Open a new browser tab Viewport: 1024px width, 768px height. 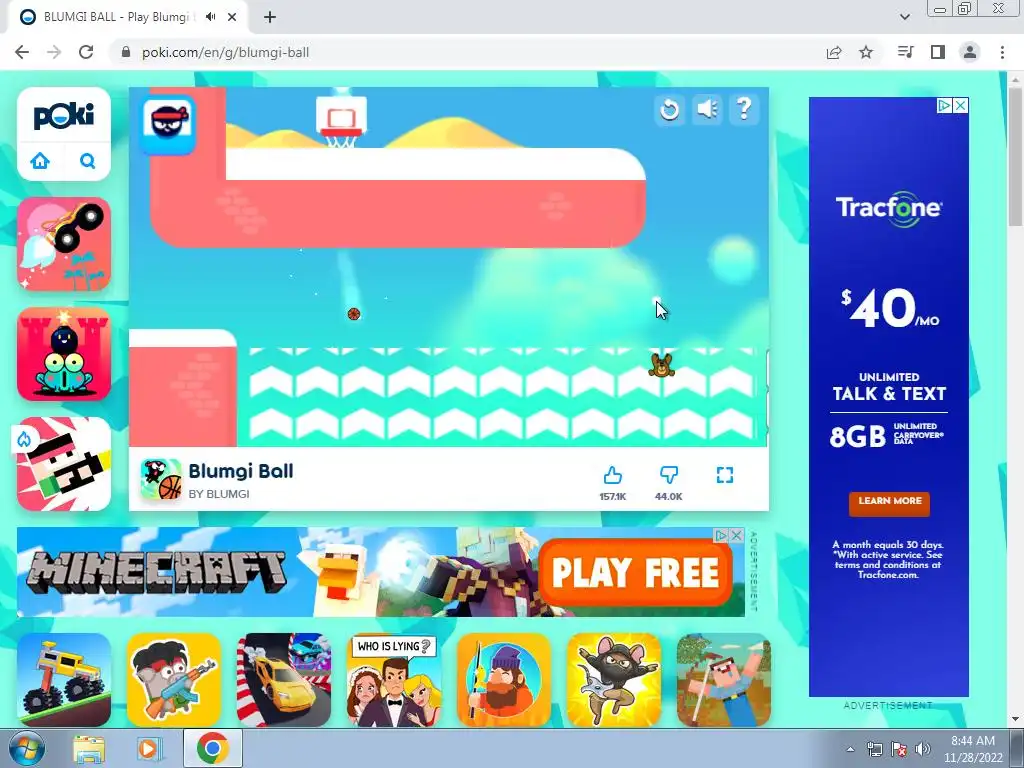tap(270, 17)
